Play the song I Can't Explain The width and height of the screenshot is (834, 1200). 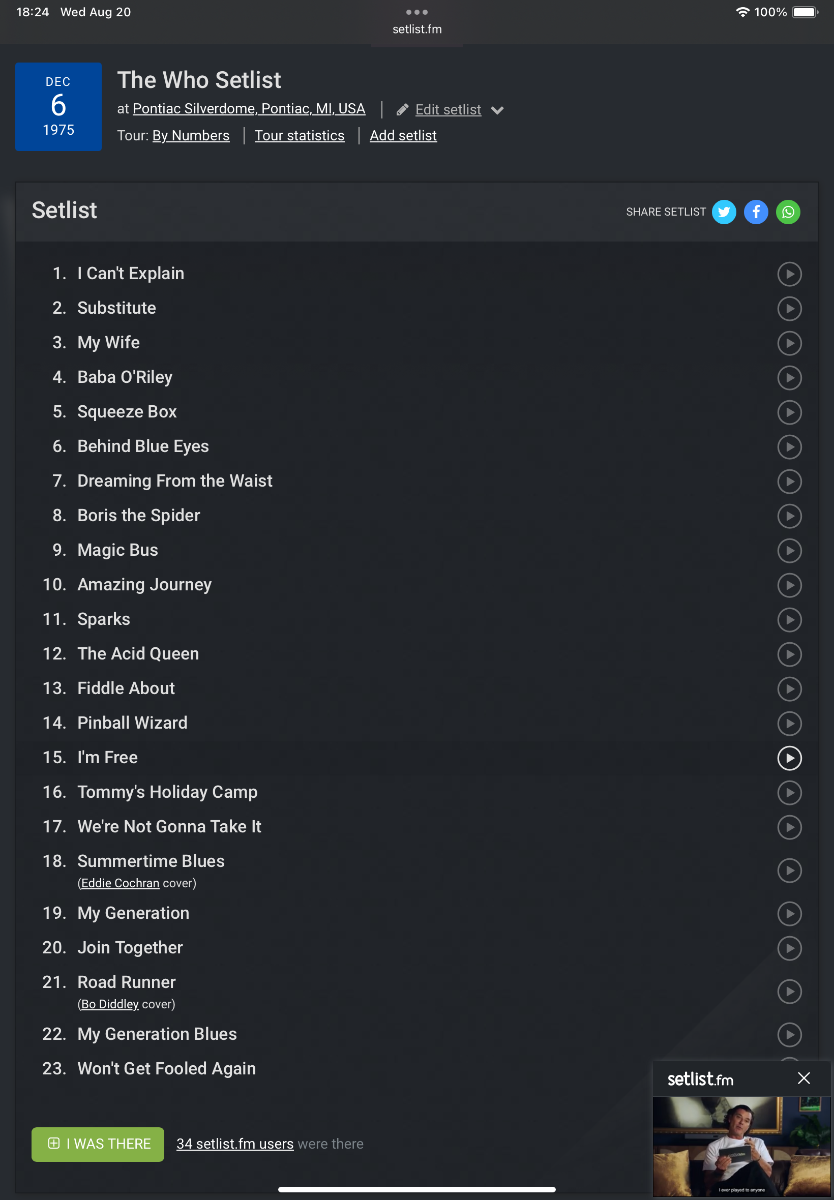pos(789,274)
